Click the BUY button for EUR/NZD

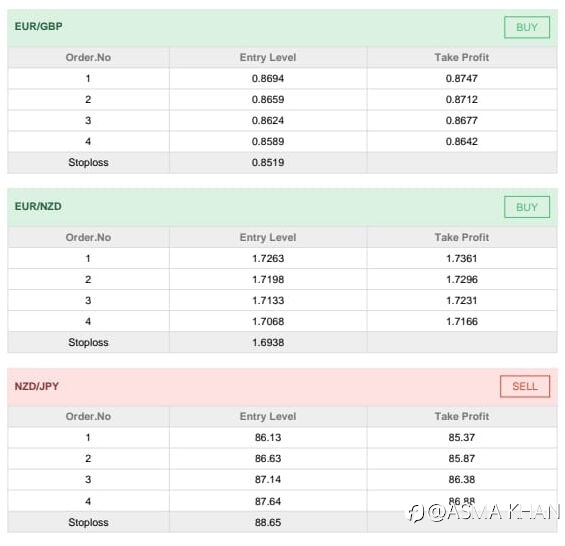(x=527, y=207)
